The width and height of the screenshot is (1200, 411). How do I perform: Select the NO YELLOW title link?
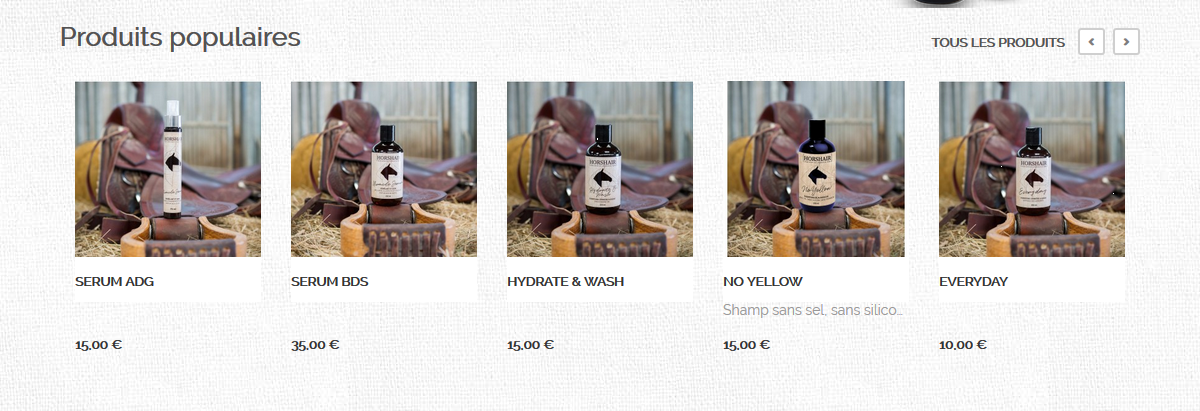point(763,282)
